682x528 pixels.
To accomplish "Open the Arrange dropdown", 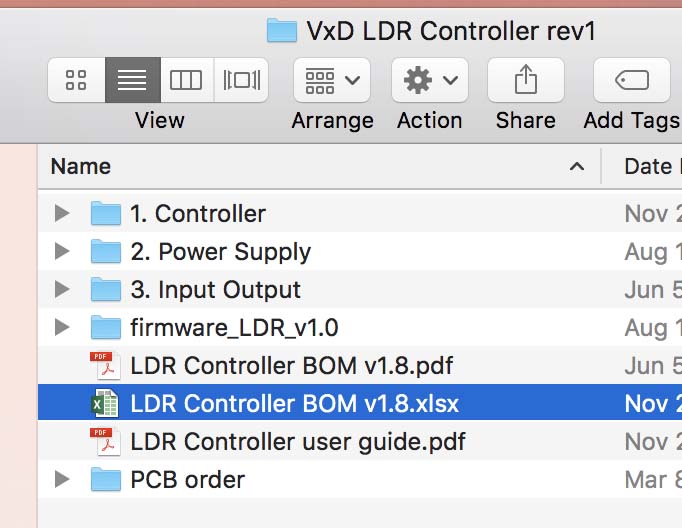I will coord(332,80).
